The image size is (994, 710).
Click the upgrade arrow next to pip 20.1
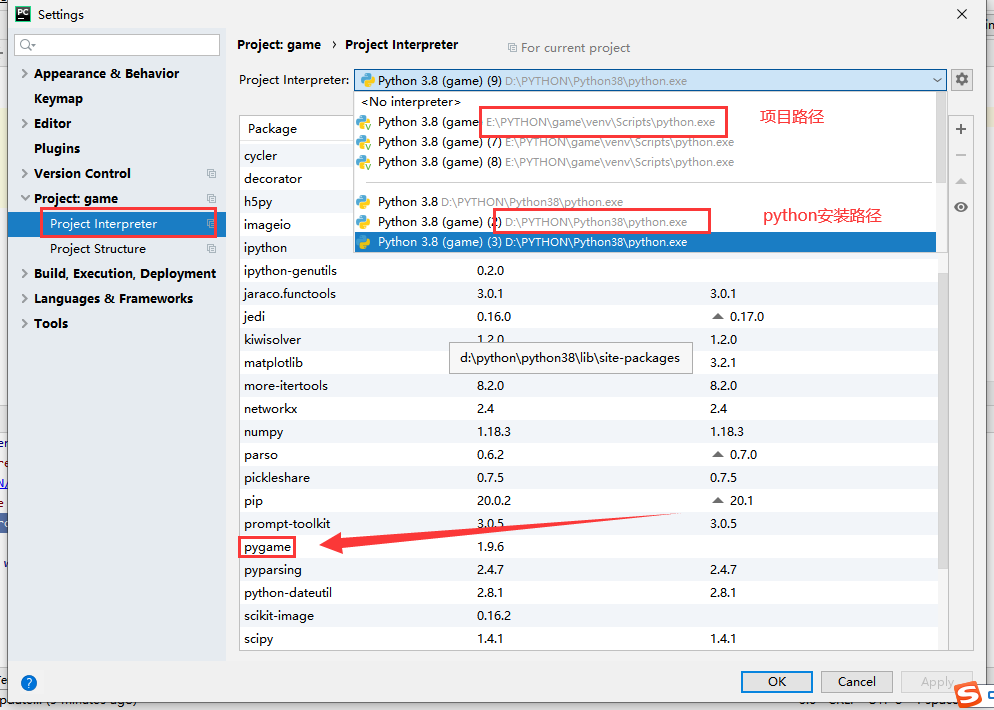click(717, 500)
